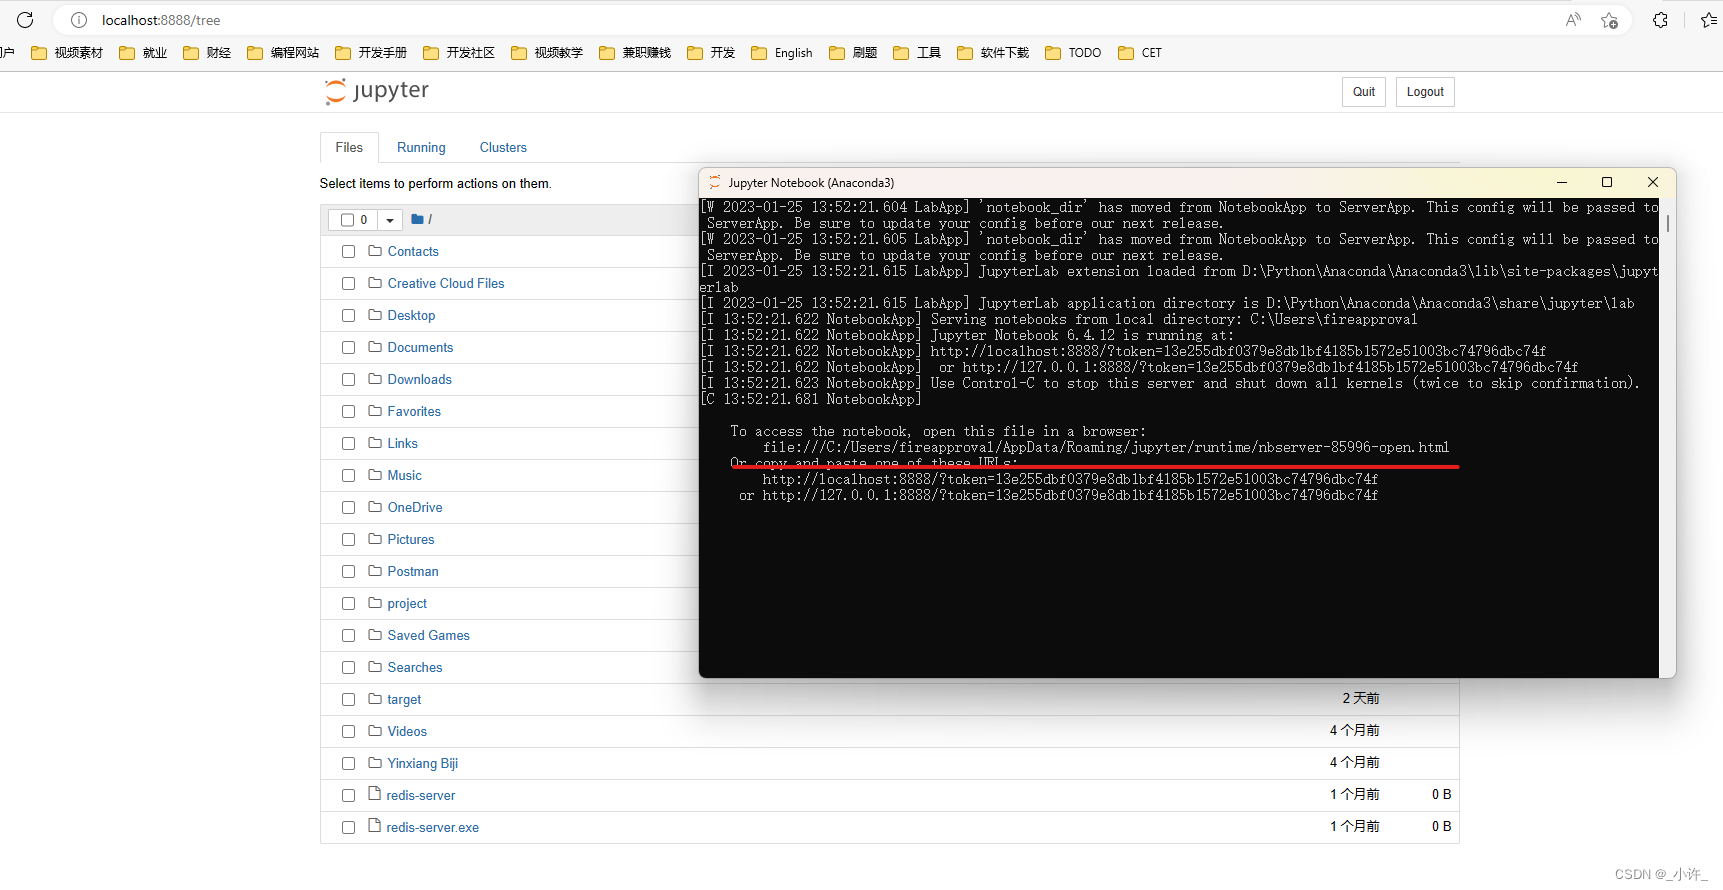Image resolution: width=1723 pixels, height=890 pixels.
Task: Switch to the Clusters tab
Action: coord(503,147)
